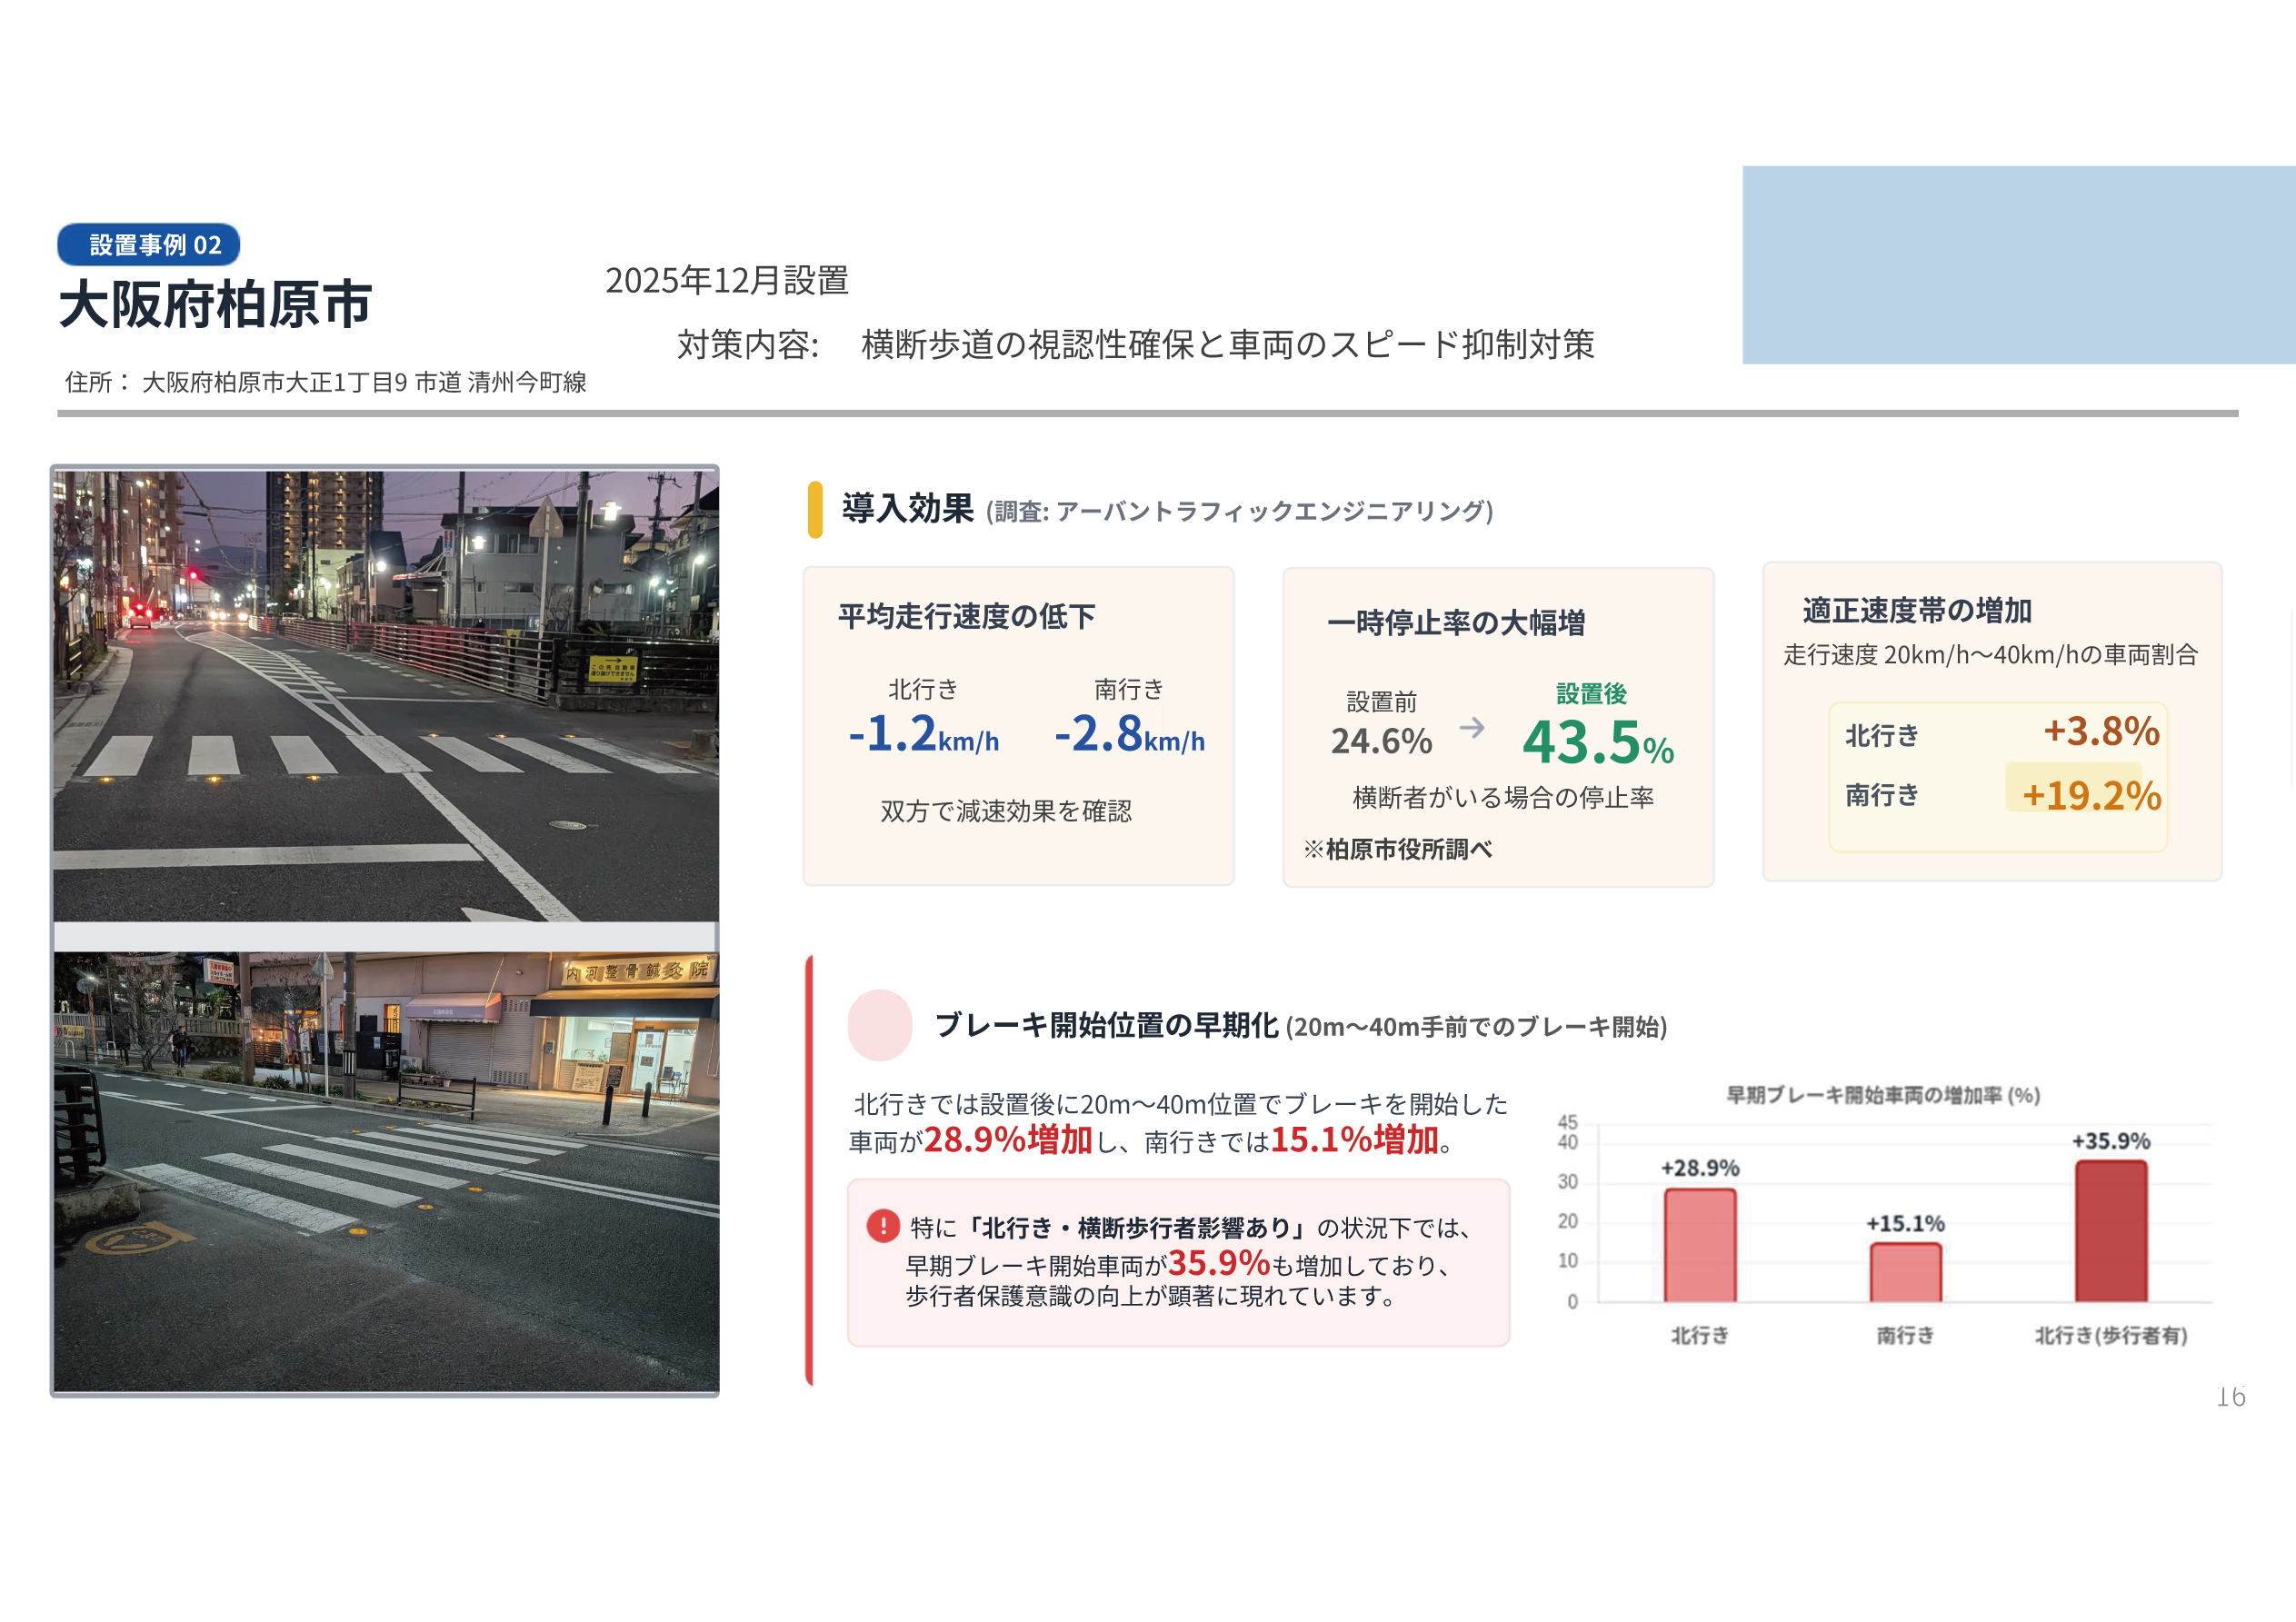Viewport: 2296px width, 1622px height.
Task: Click the 43.5% 設置後 green value
Action: click(1597, 743)
